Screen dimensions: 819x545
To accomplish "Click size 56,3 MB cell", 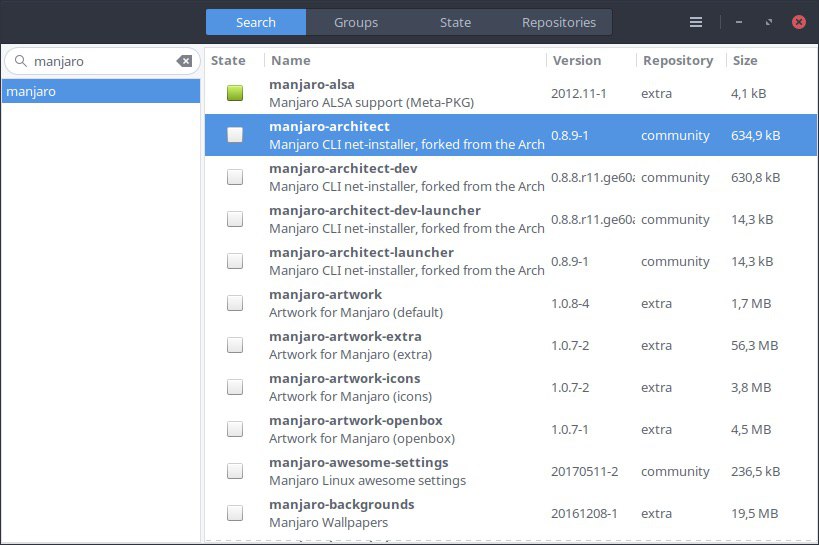I will coord(754,345).
